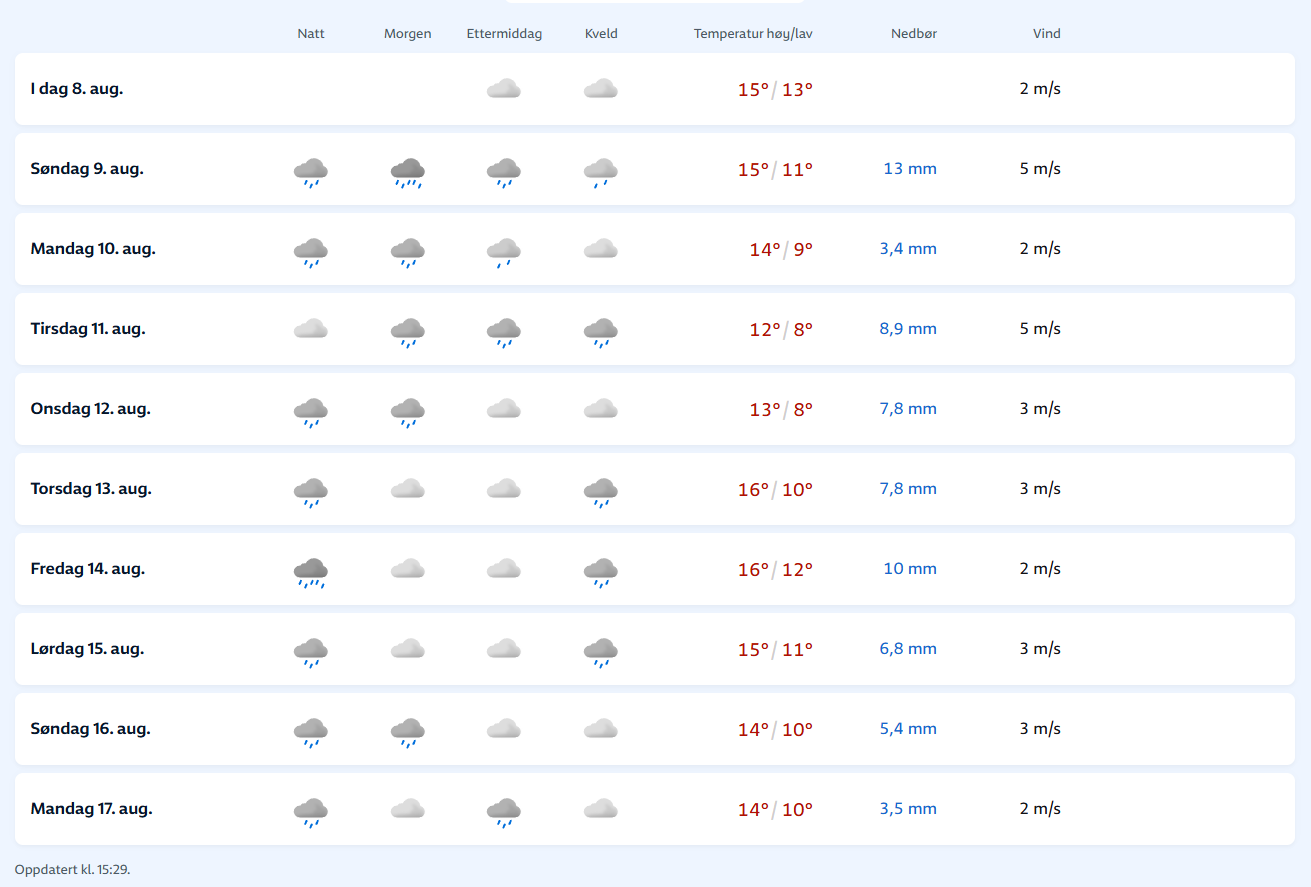Expand Tirsdag 11. aug. details
Viewport: 1311px width, 887px height.
(x=655, y=329)
